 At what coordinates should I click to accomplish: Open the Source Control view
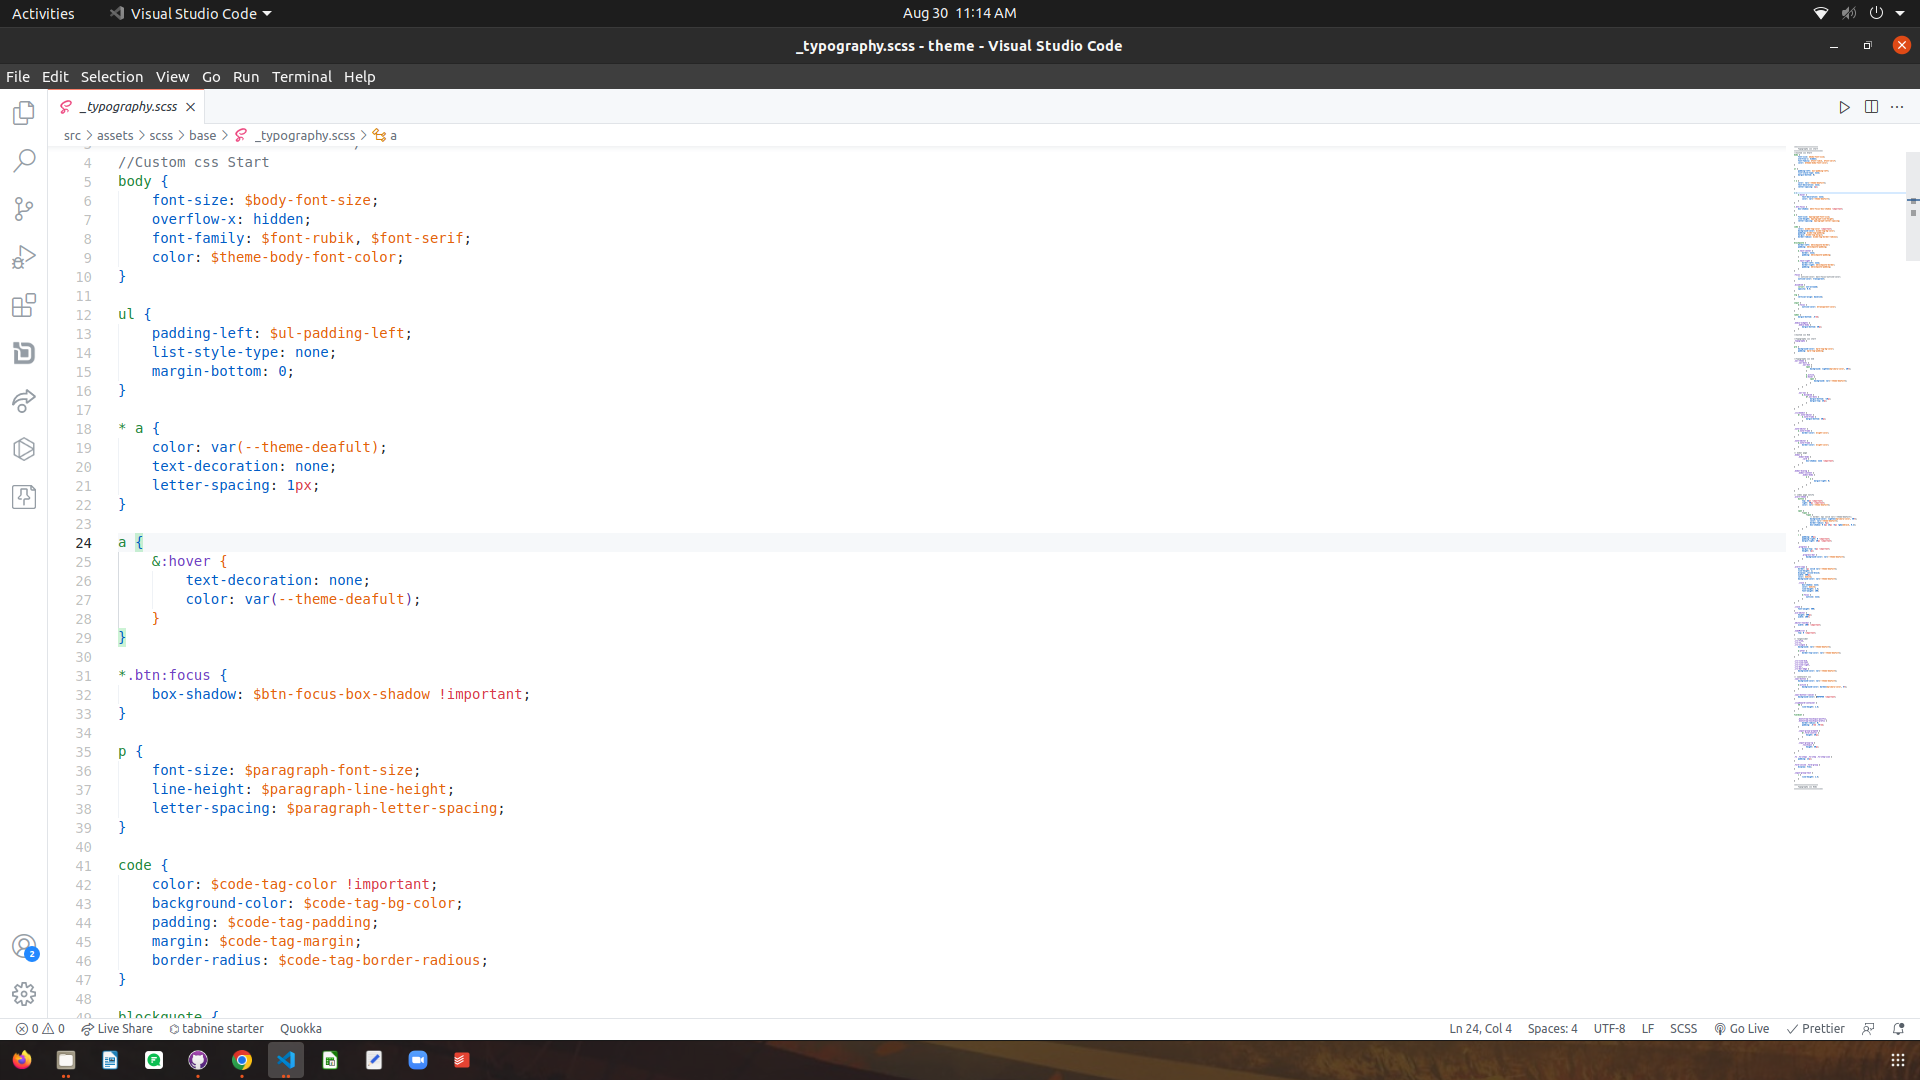24,208
